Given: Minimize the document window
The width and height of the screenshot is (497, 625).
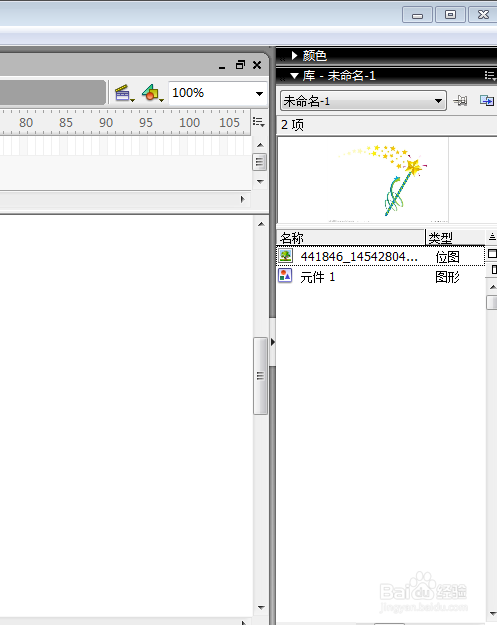Looking at the screenshot, I should click(222, 66).
